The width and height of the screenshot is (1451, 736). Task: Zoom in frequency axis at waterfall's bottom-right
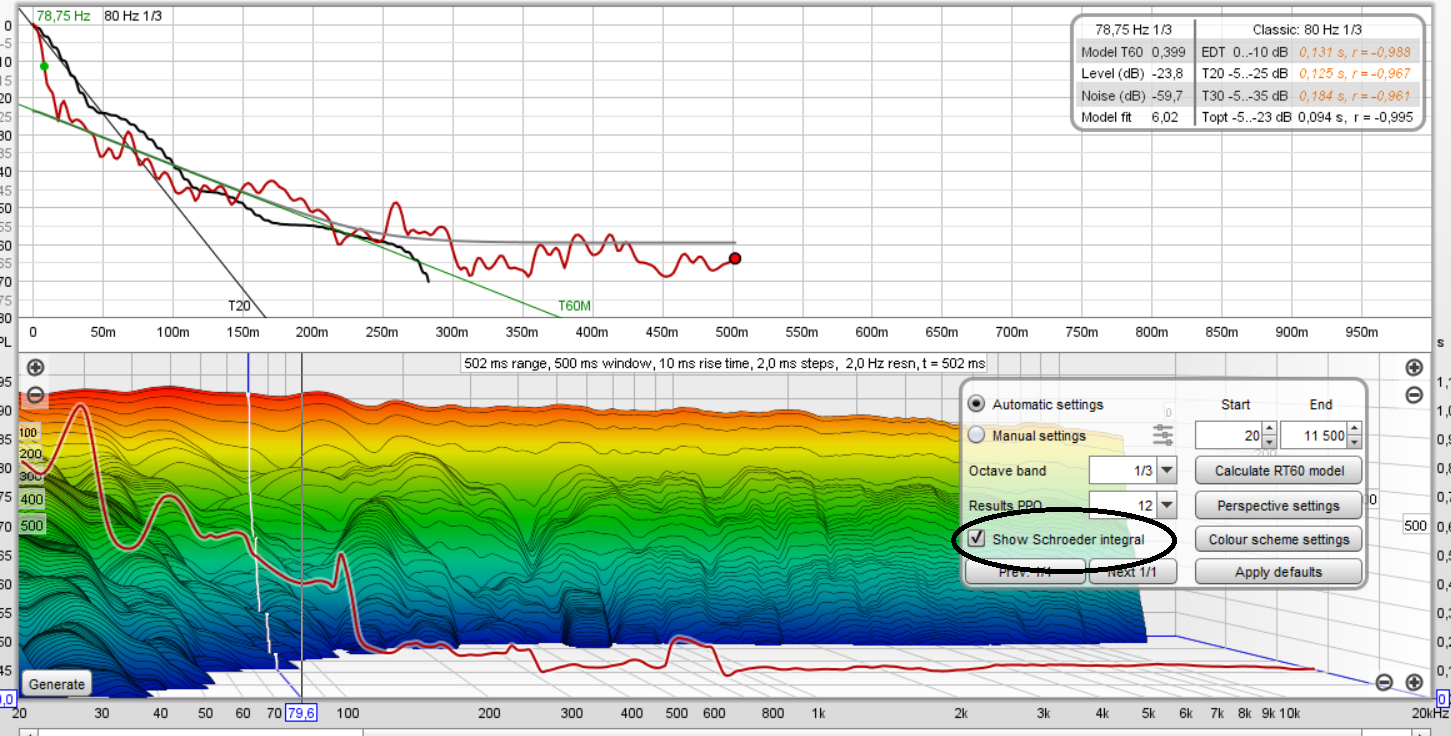click(1414, 683)
